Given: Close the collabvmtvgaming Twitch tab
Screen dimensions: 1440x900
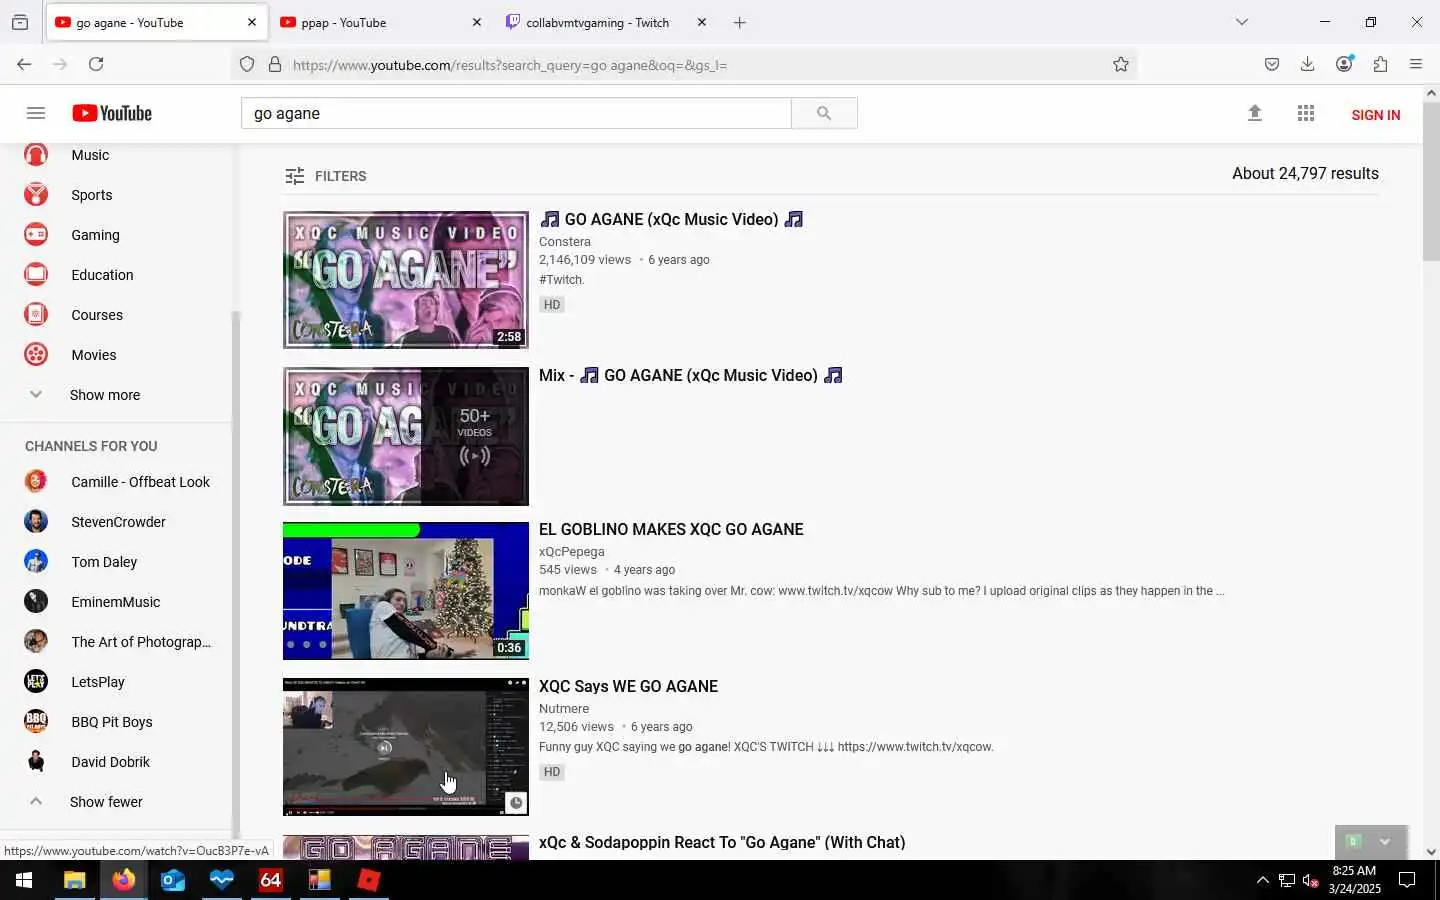Looking at the screenshot, I should pos(702,22).
